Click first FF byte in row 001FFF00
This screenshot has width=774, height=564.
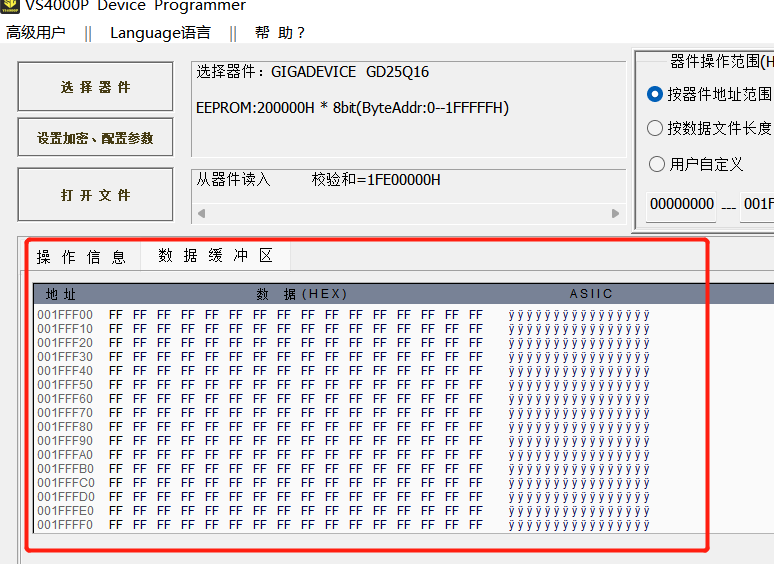pos(116,315)
